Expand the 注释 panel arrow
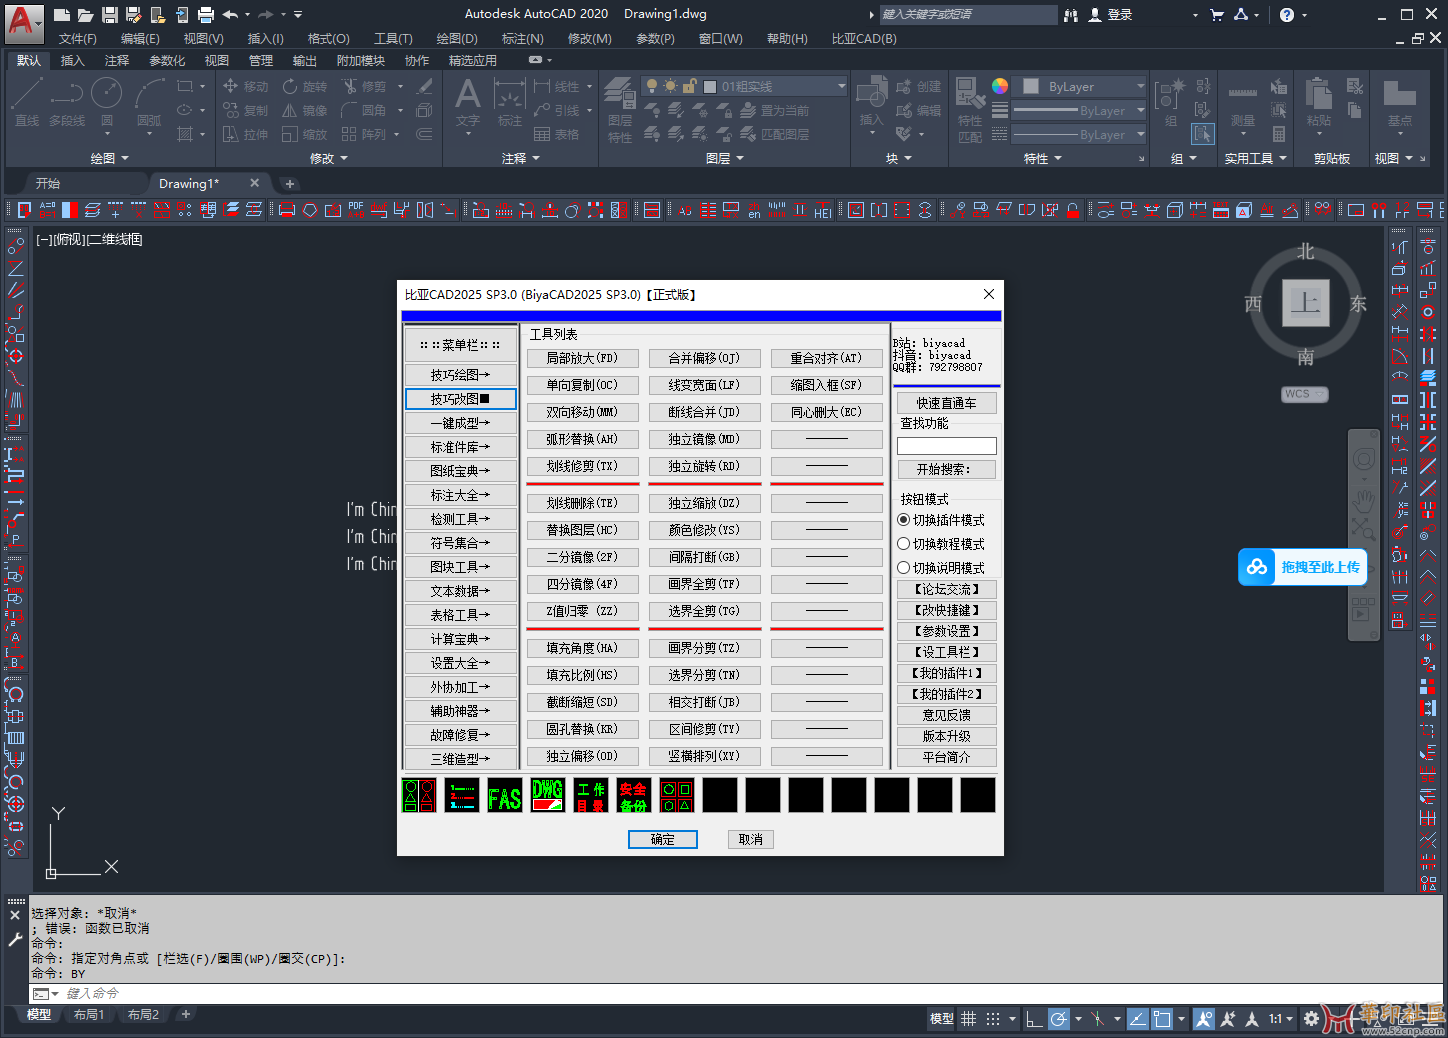1448x1038 pixels. click(536, 159)
